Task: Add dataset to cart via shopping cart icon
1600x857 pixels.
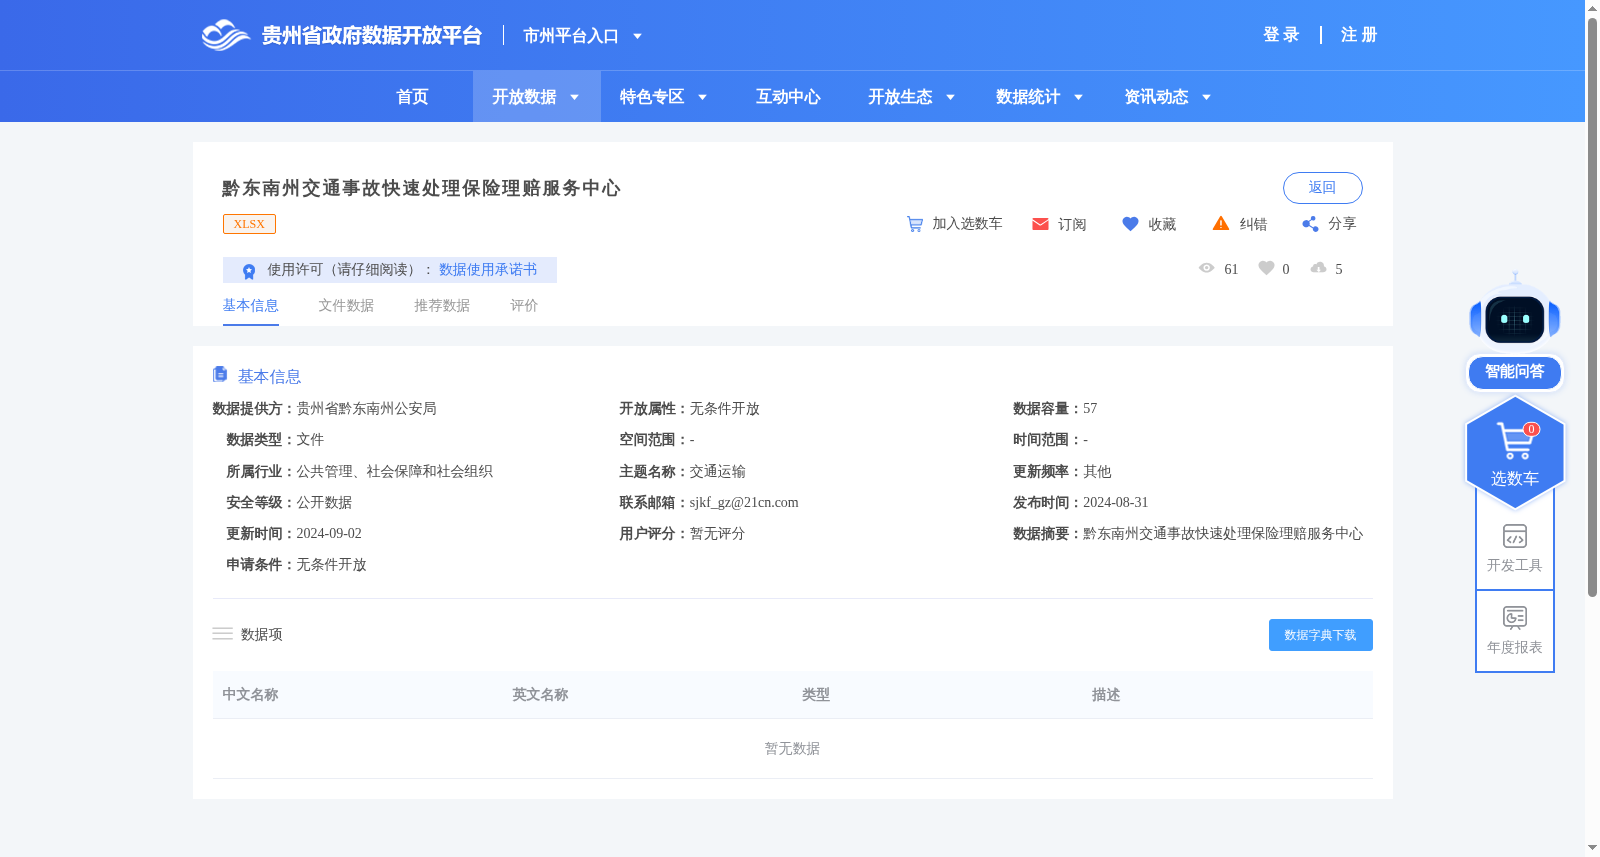Action: (914, 224)
